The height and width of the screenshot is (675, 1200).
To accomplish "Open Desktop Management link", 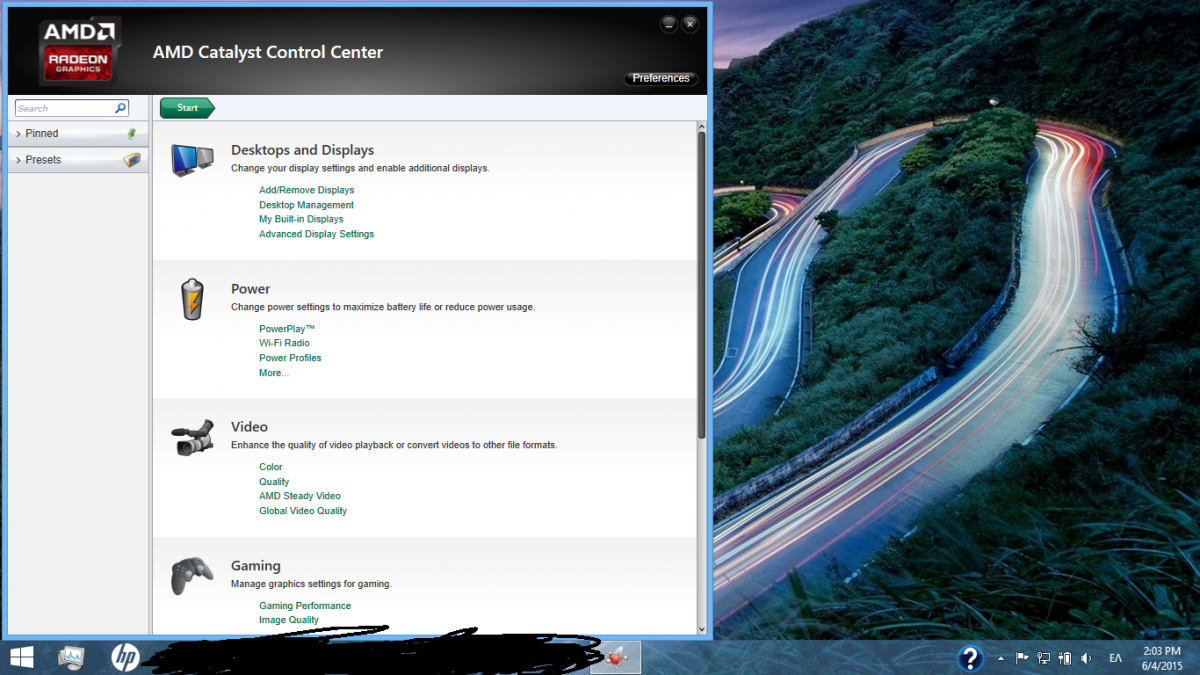I will (306, 205).
